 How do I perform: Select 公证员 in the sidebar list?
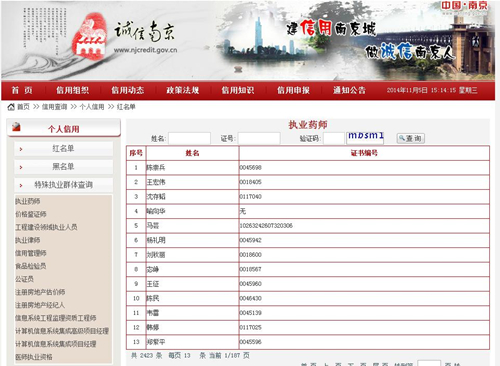pos(24,279)
